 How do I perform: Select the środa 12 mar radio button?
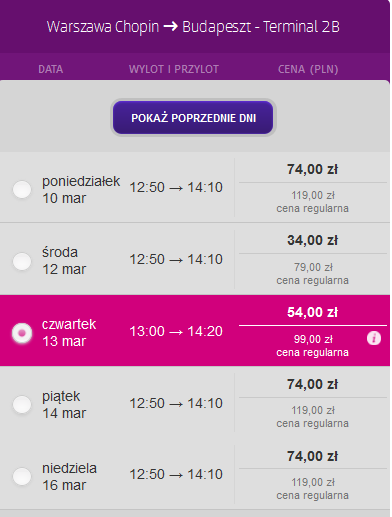[22, 261]
